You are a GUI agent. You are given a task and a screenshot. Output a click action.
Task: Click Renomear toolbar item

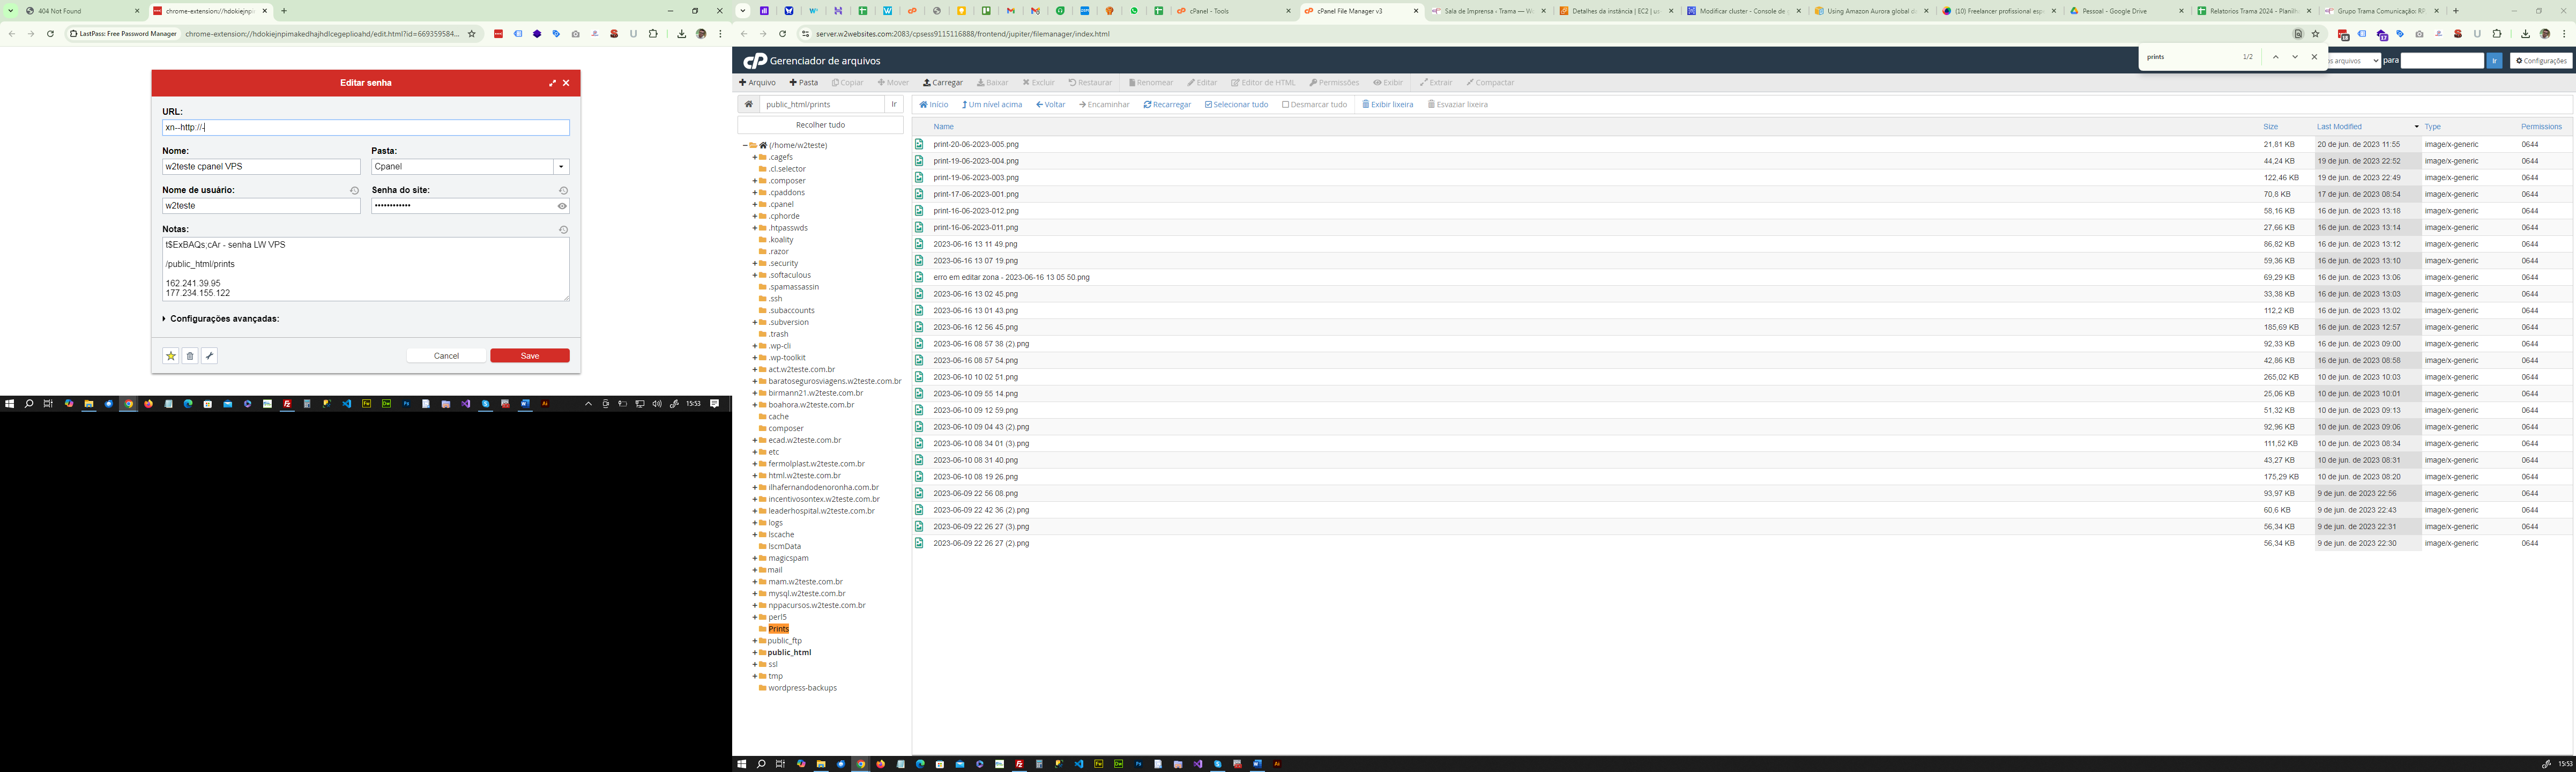[x=1151, y=83]
